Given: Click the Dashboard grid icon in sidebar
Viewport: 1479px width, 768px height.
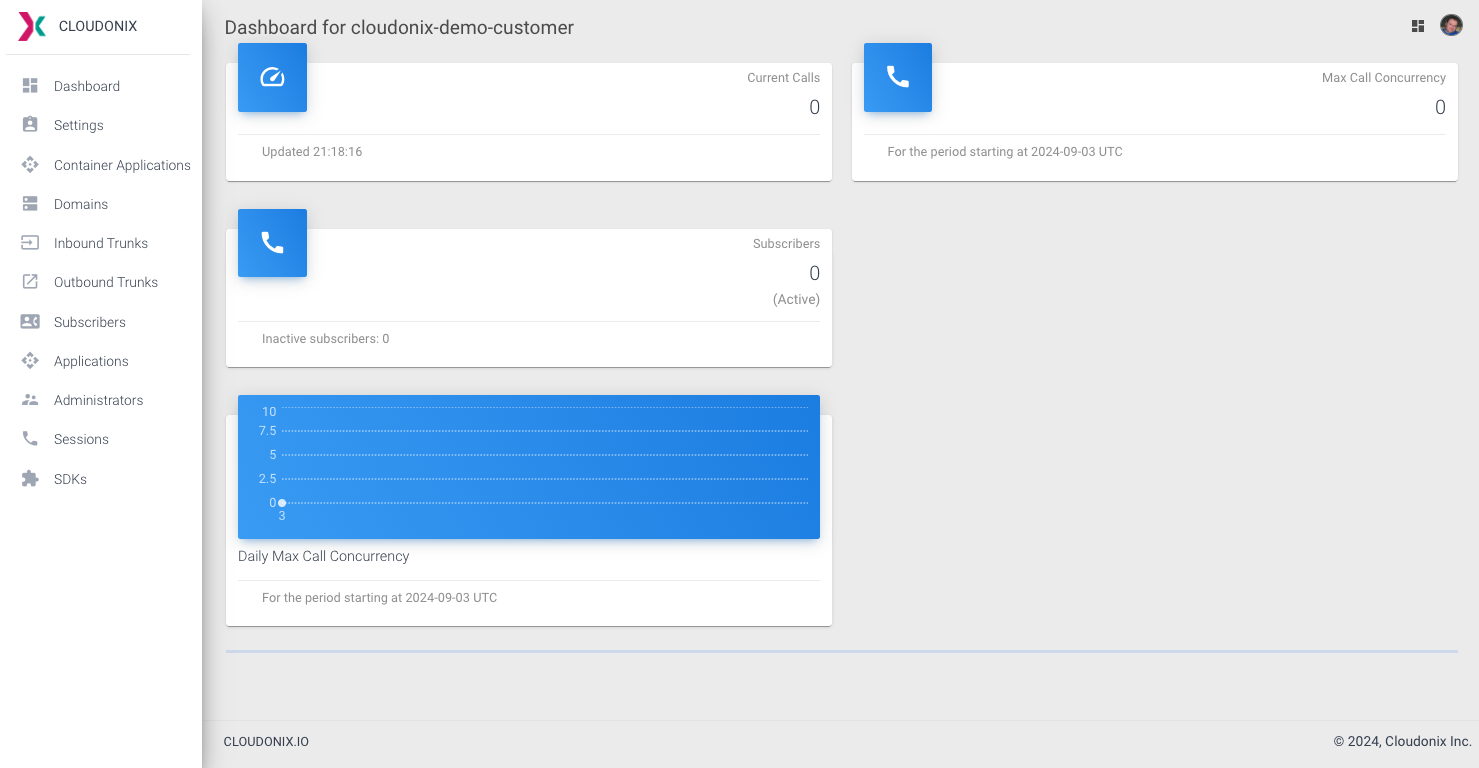Looking at the screenshot, I should tap(30, 86).
